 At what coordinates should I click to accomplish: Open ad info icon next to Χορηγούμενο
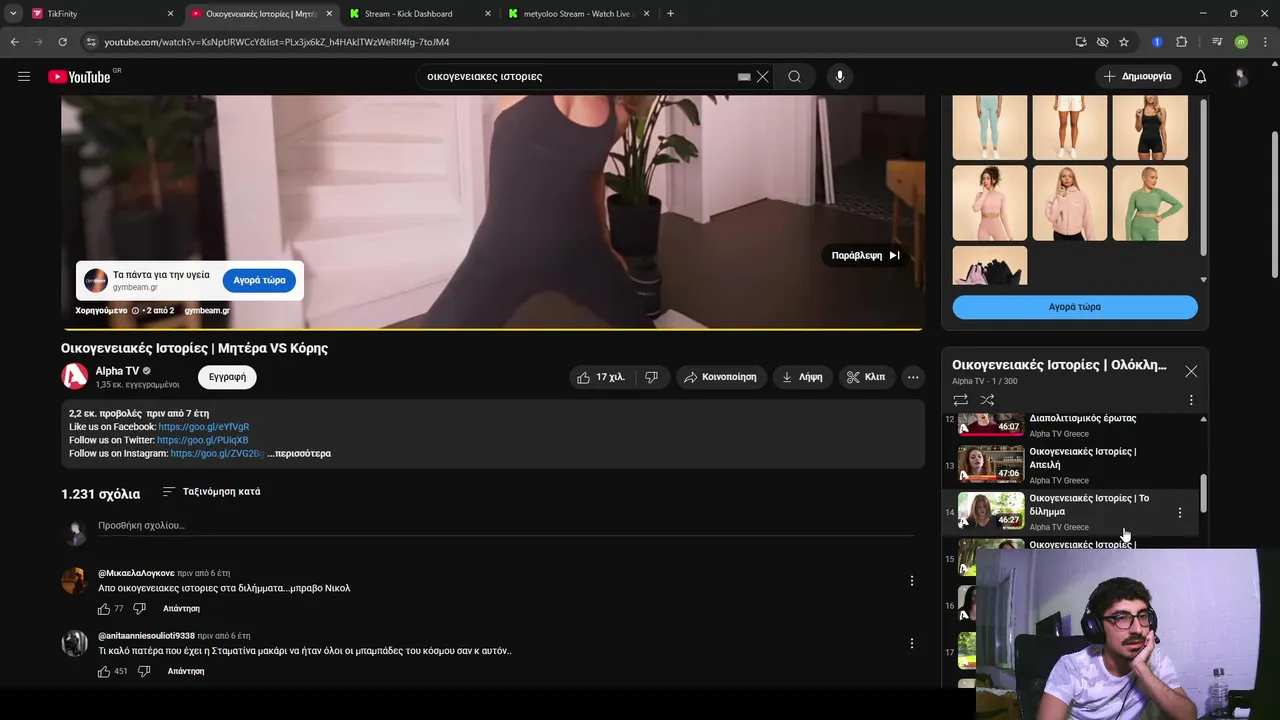point(135,311)
